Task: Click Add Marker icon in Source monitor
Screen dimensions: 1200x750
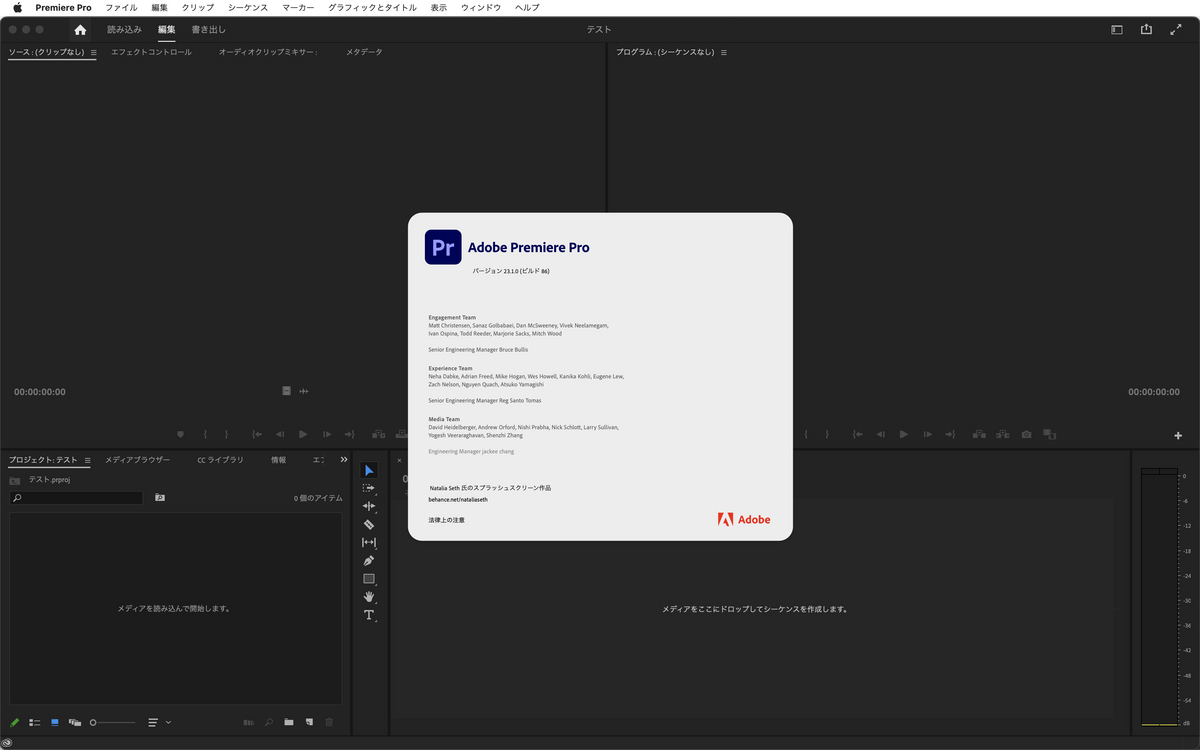Action: pos(180,434)
